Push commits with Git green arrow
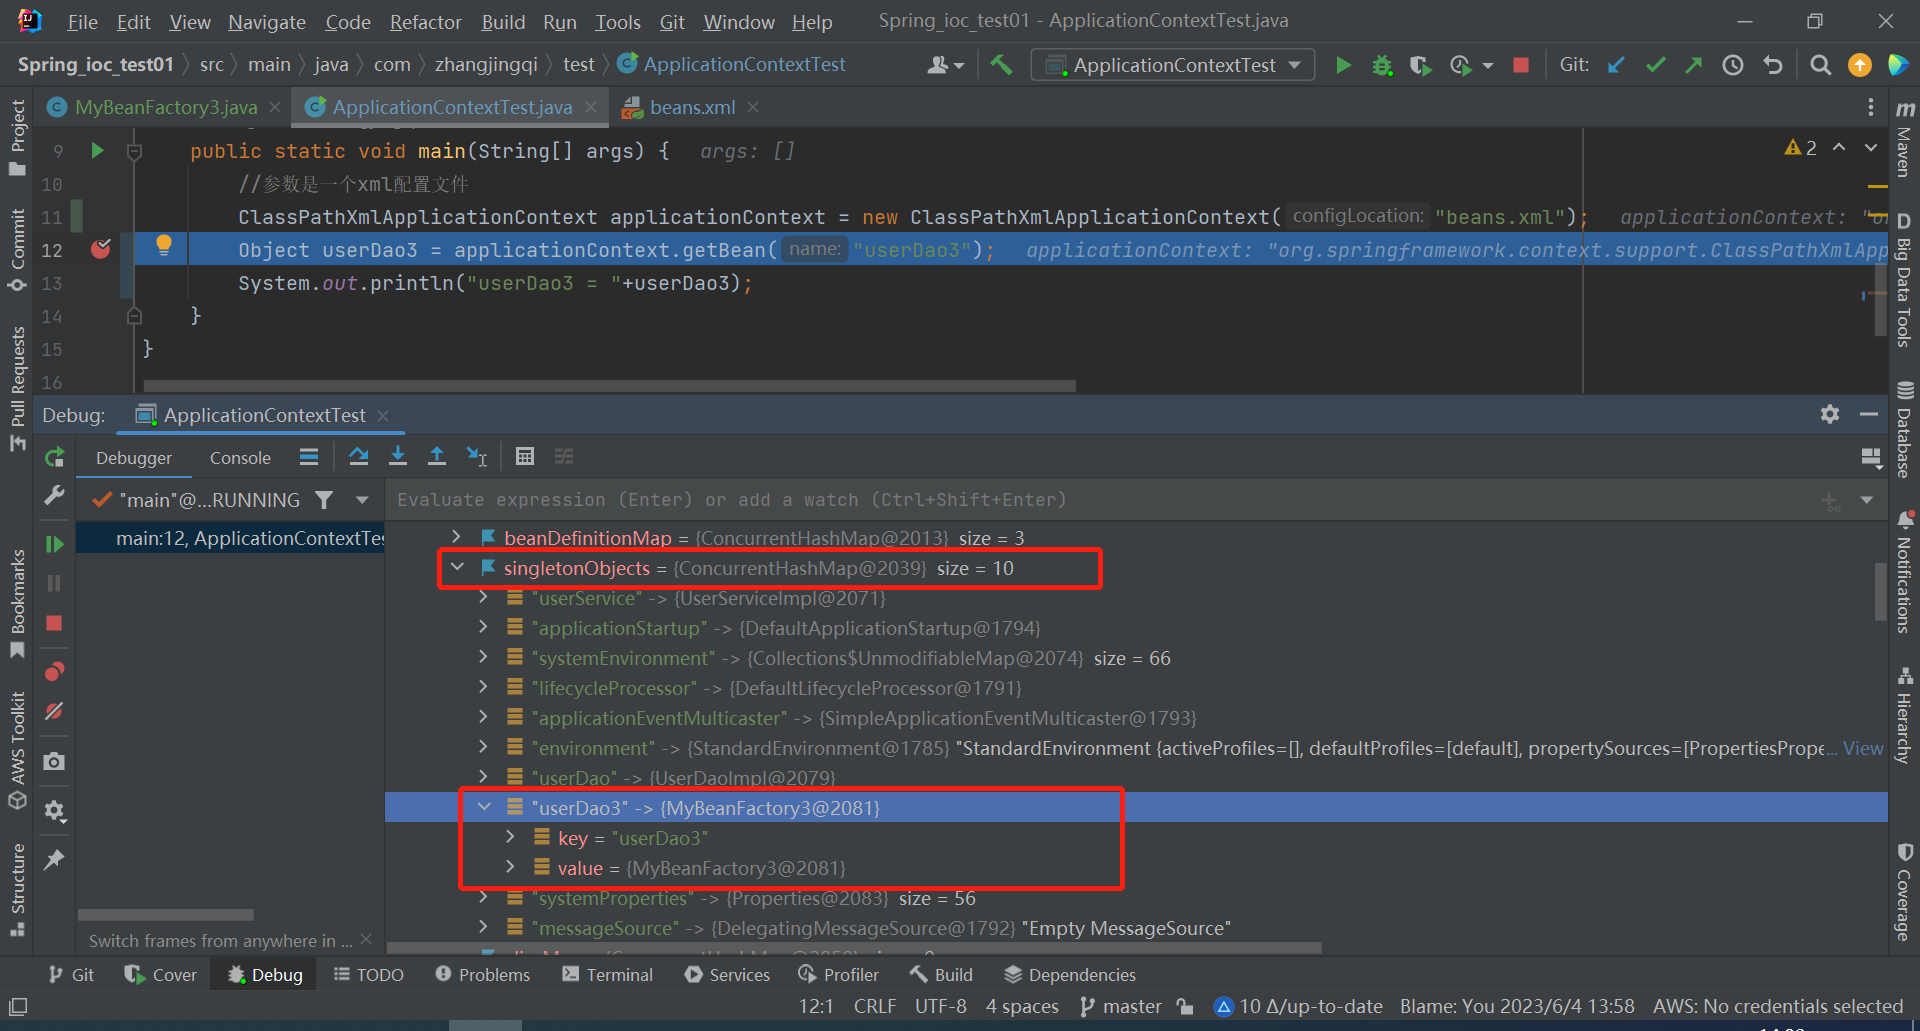Screen dimensions: 1920x1031 [x=1693, y=65]
